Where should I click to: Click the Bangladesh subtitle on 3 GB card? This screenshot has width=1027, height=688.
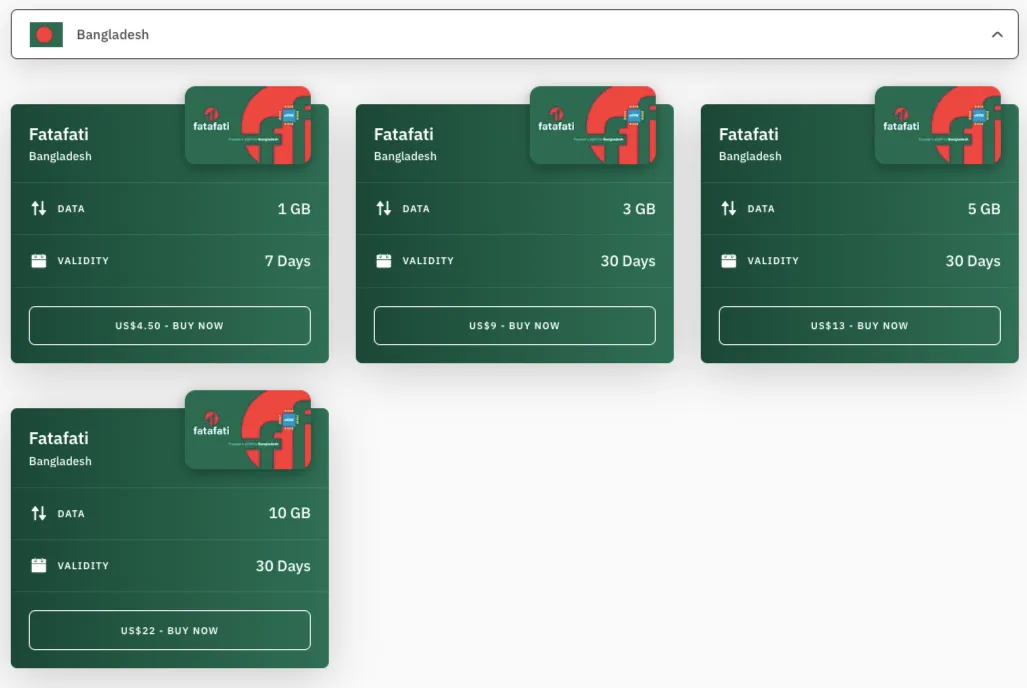405,156
